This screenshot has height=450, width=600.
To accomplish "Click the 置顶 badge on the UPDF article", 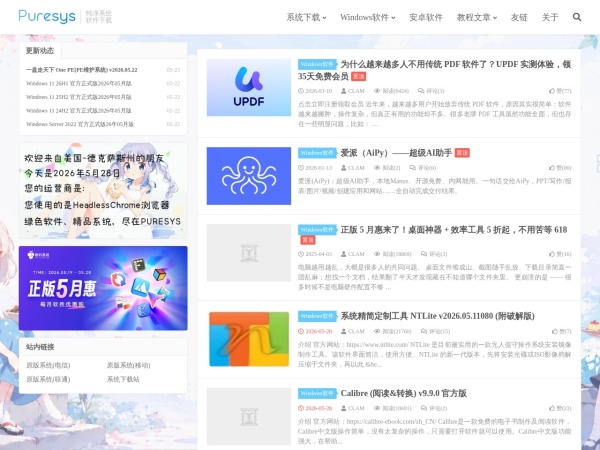I will pyautogui.click(x=359, y=77).
